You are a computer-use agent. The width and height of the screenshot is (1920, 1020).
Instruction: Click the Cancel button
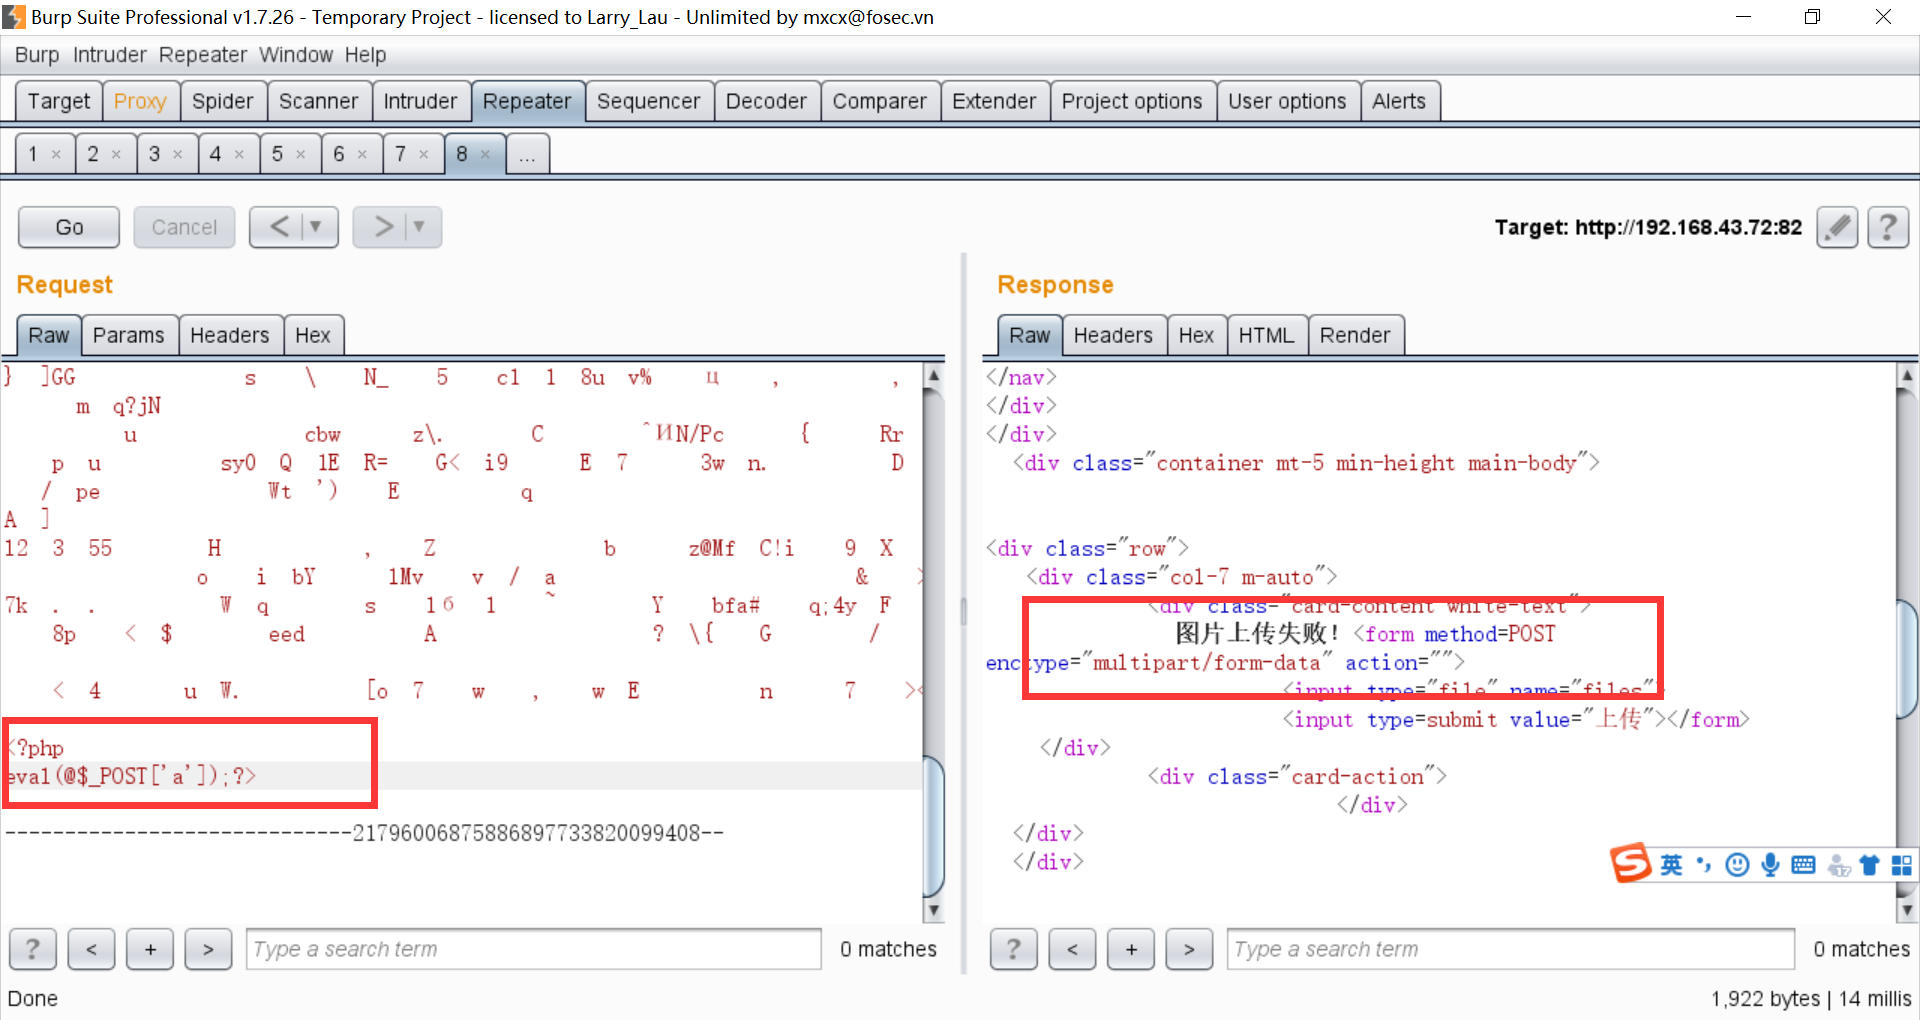point(184,227)
